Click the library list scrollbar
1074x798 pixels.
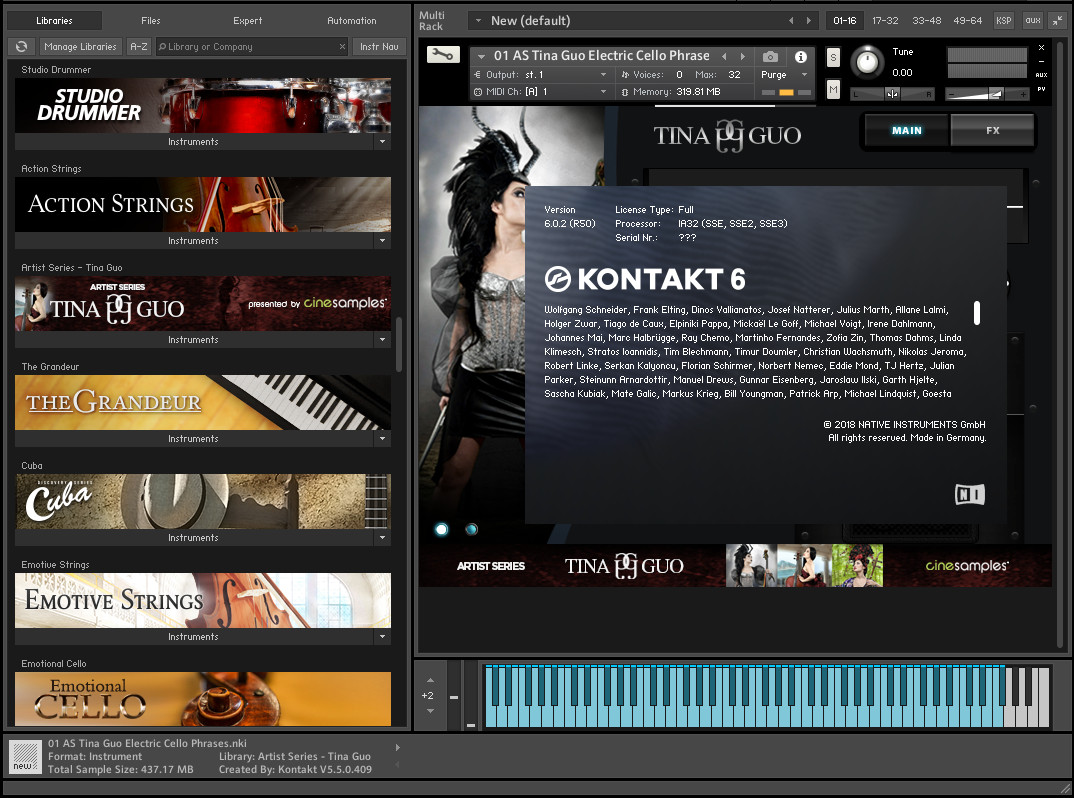click(x=399, y=345)
